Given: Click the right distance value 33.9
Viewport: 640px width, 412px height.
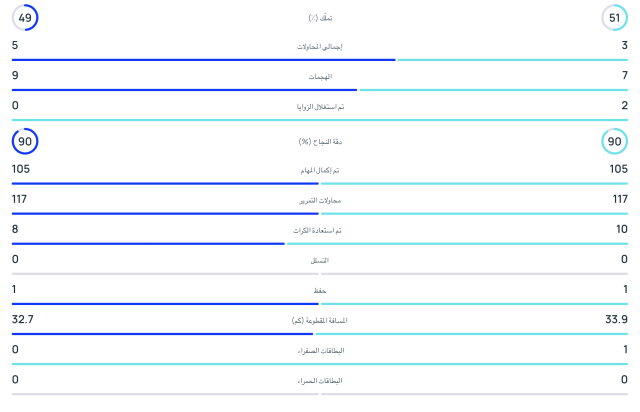Looking at the screenshot, I should [x=616, y=320].
